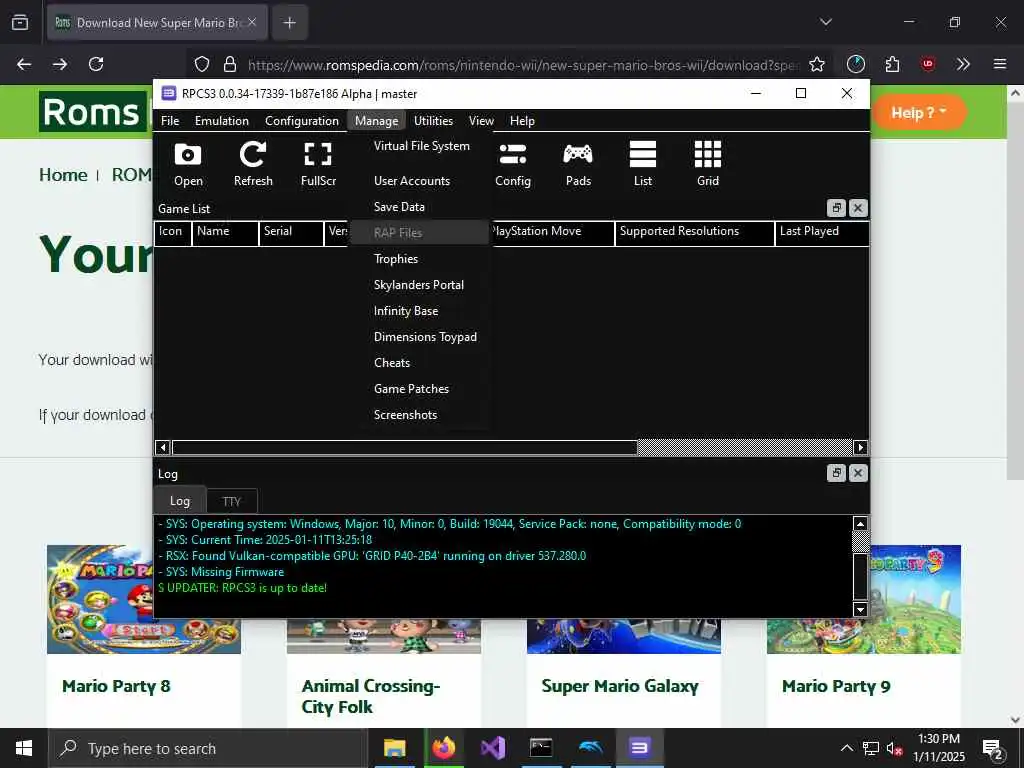Sort by Supported Resolutions column header
The image size is (1024, 768).
coord(694,232)
